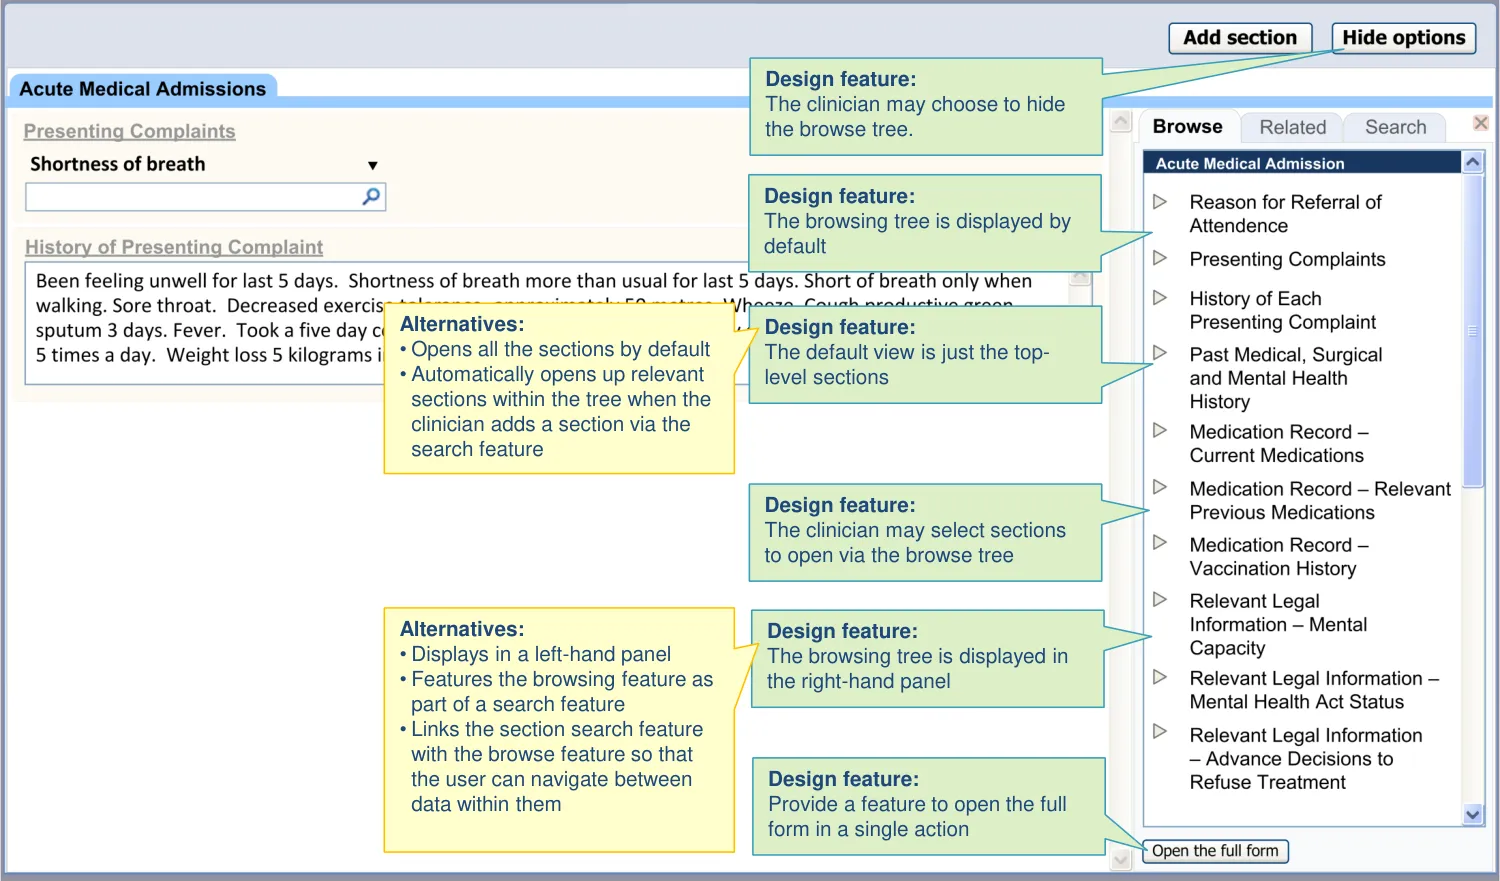
Task: Click the browse tree scroll-down arrow
Action: coord(1472,815)
